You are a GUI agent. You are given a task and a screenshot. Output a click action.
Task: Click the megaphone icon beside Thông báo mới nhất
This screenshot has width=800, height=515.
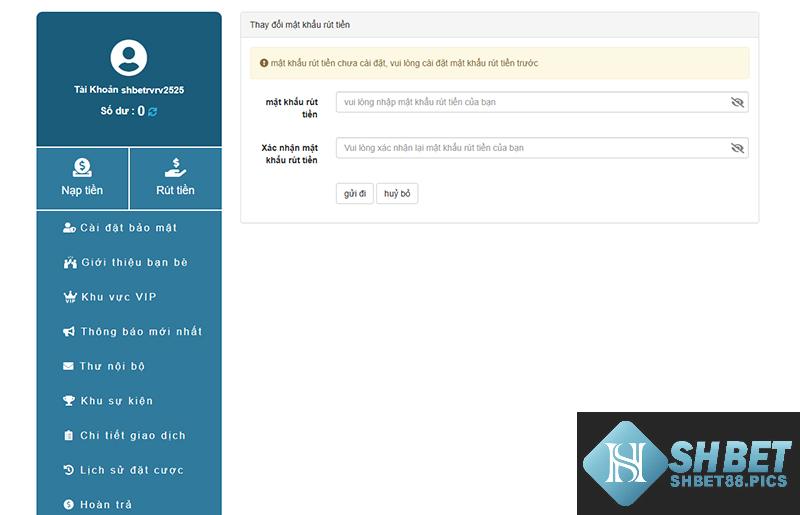[69, 332]
